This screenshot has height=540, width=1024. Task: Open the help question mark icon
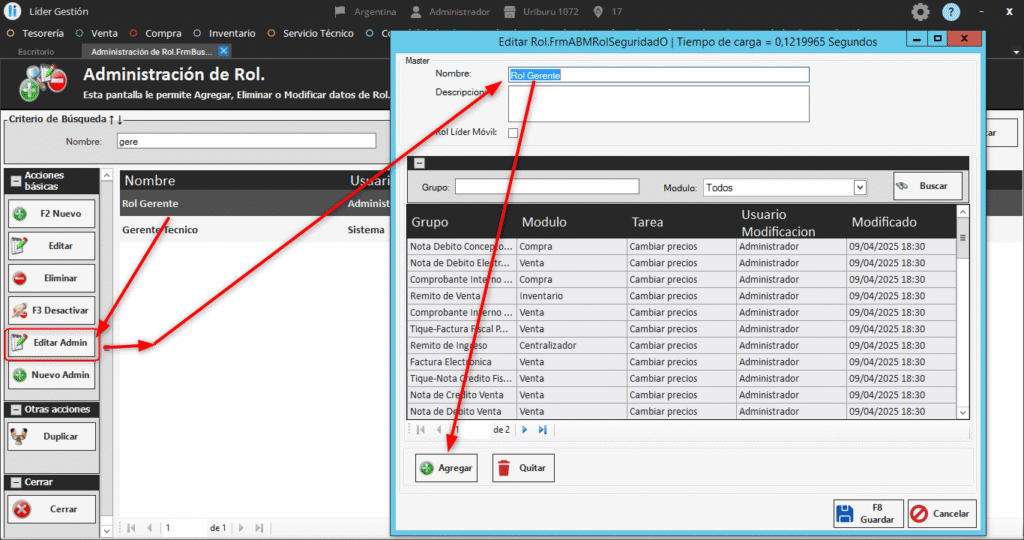point(951,12)
